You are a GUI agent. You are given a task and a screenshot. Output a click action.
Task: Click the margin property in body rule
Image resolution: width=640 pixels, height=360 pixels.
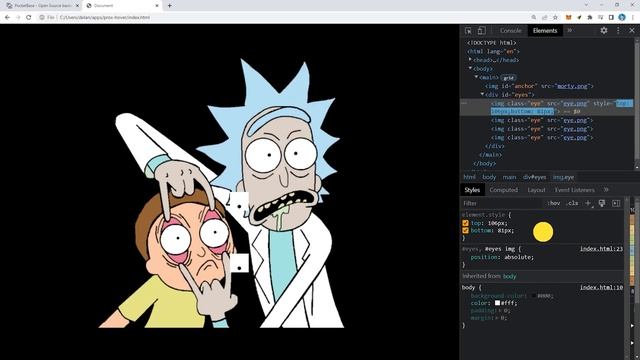click(481, 318)
